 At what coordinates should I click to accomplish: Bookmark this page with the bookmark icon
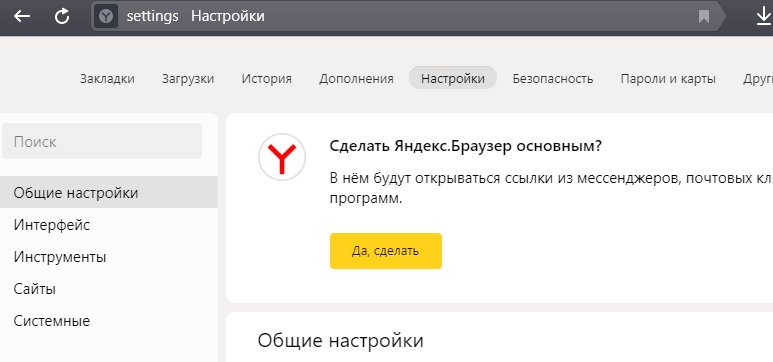point(704,17)
